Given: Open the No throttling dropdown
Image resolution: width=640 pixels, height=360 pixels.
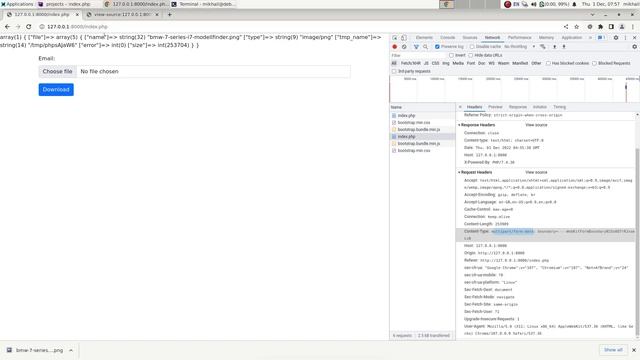Looking at the screenshot, I should point(519,47).
